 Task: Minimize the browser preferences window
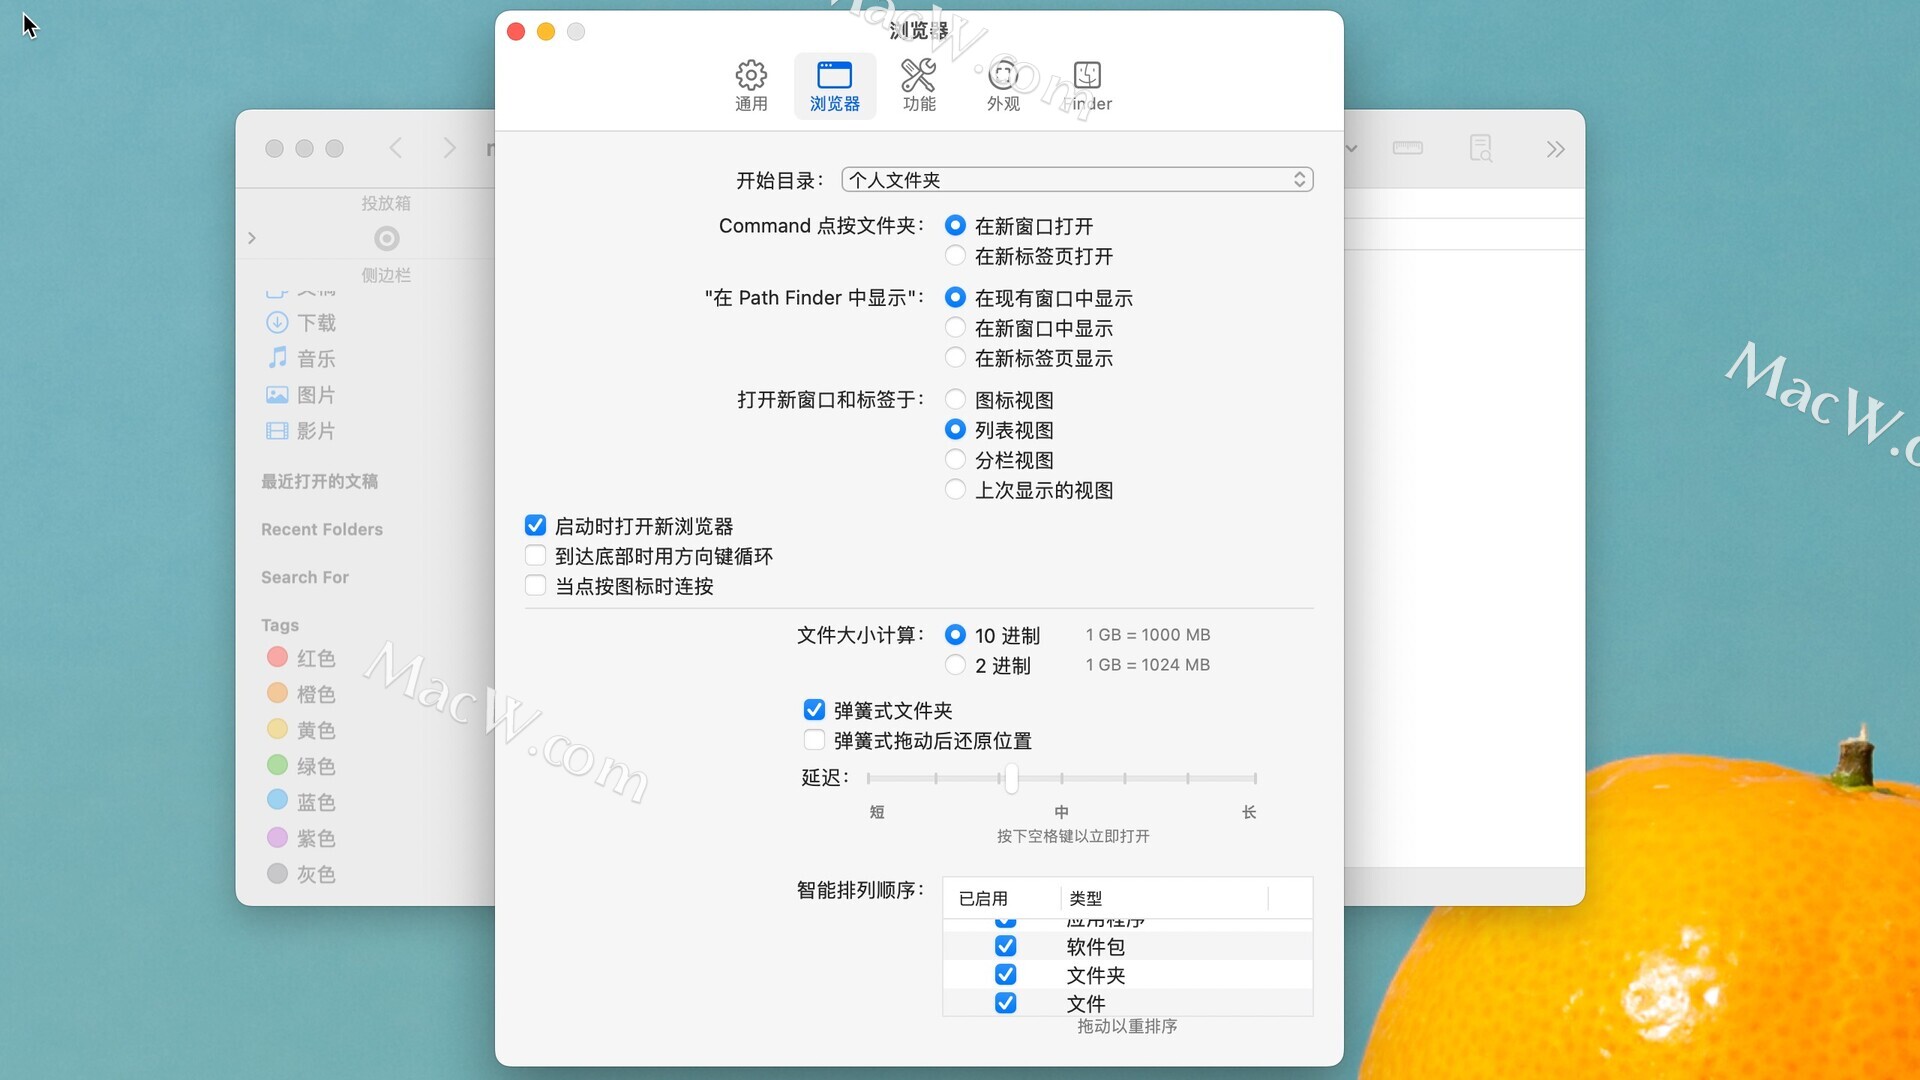coord(546,32)
